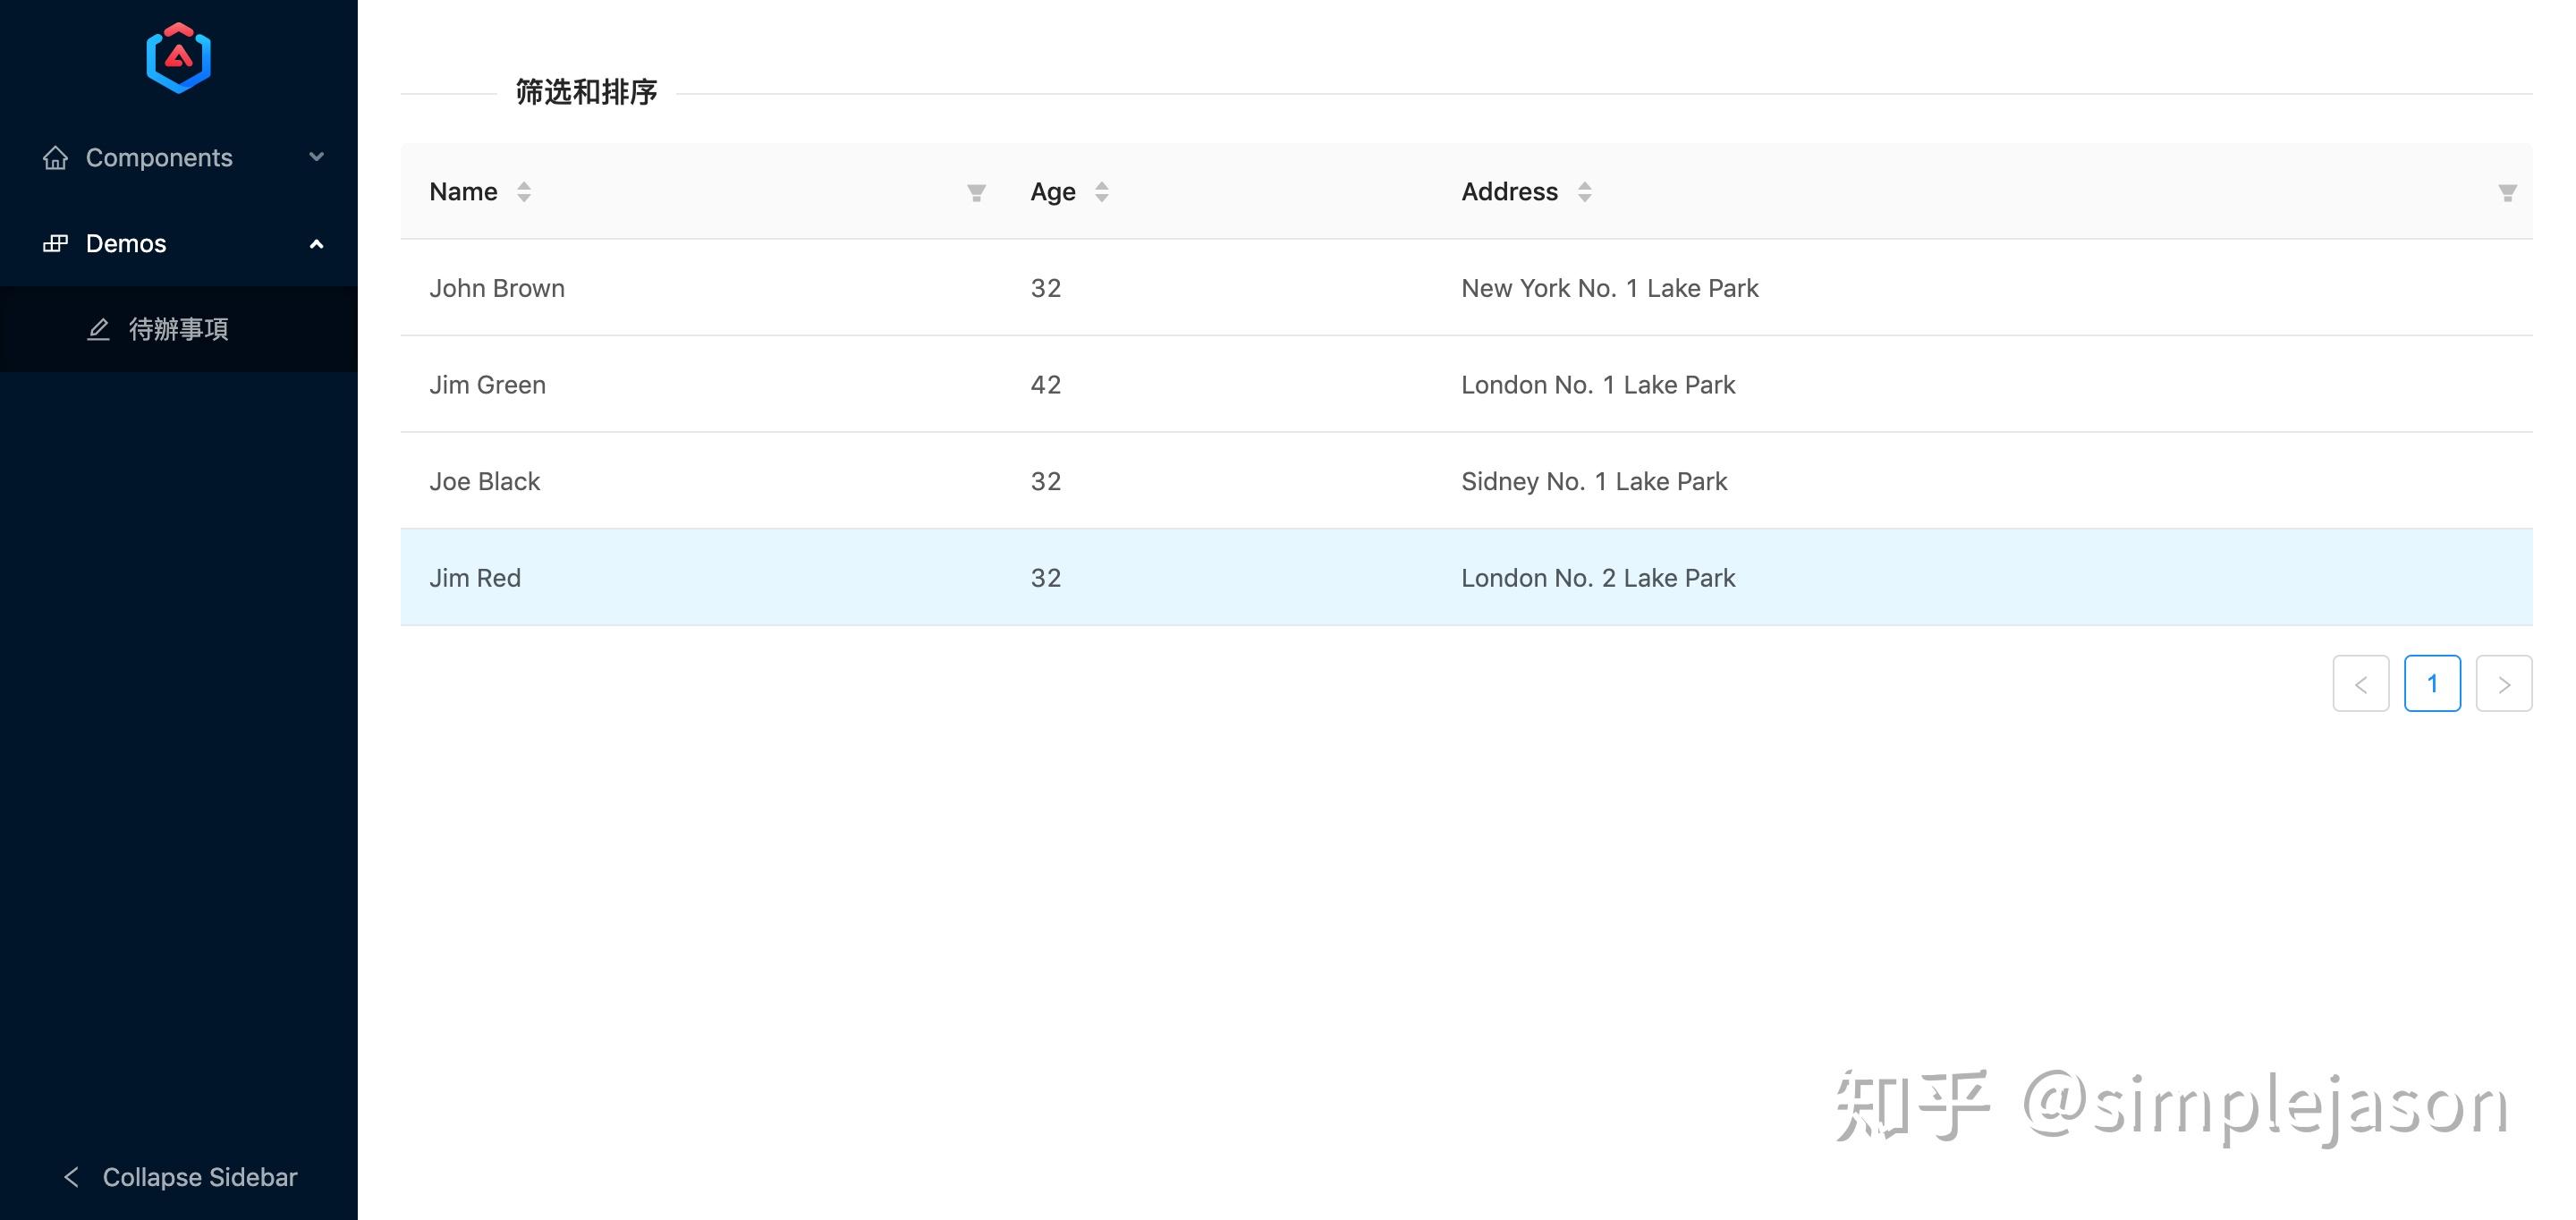This screenshot has width=2576, height=1220.
Task: Go to next page in pagination
Action: coord(2503,684)
